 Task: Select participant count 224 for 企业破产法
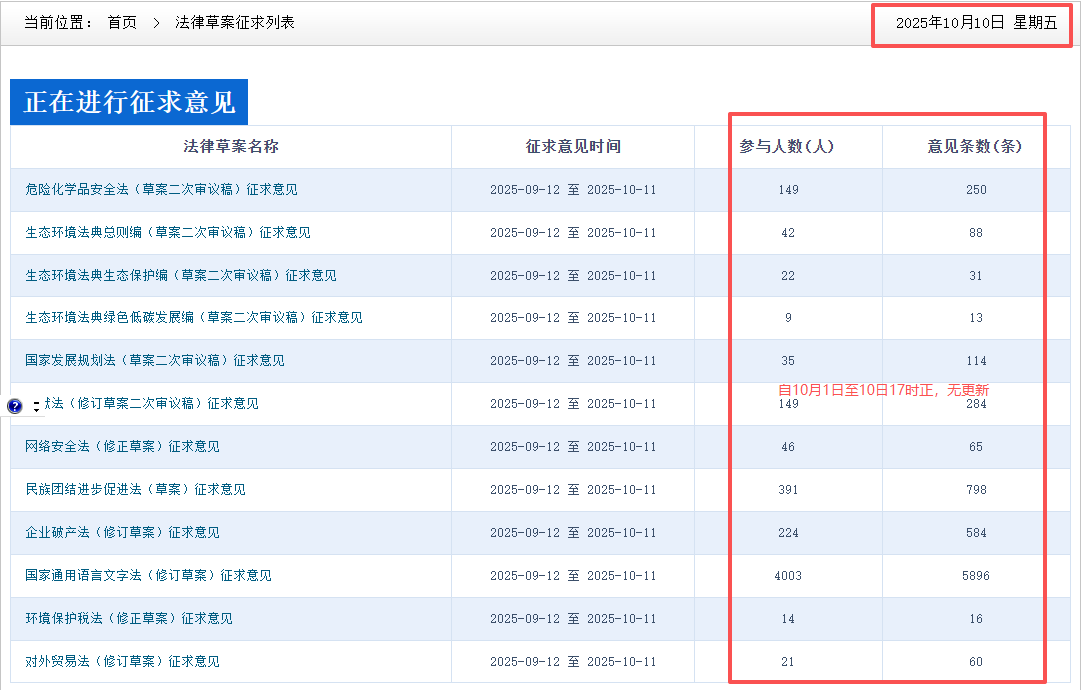tap(788, 533)
